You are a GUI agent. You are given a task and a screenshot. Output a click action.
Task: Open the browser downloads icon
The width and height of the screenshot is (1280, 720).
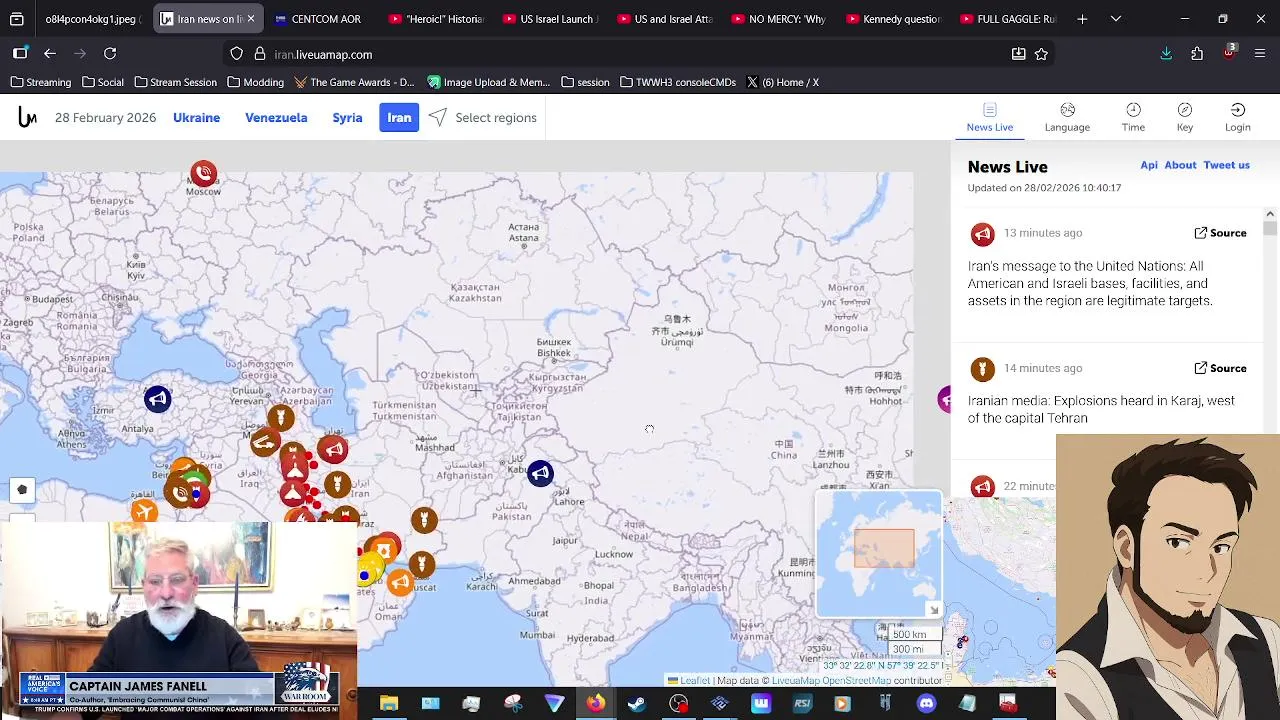(1166, 54)
